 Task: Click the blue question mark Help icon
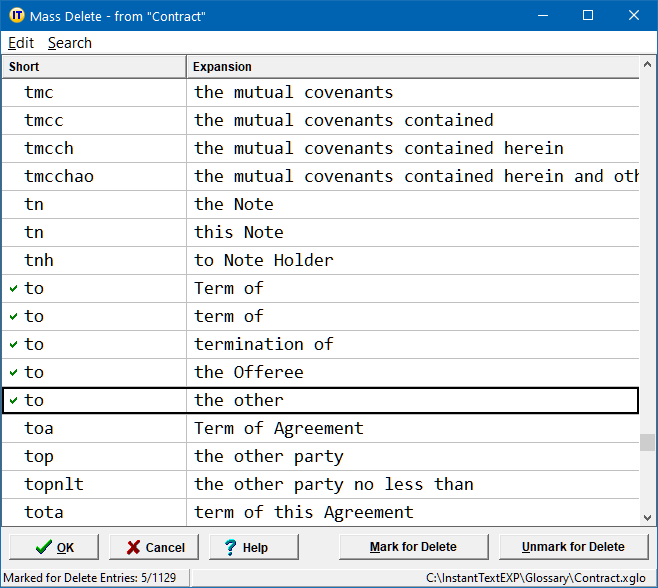230,547
